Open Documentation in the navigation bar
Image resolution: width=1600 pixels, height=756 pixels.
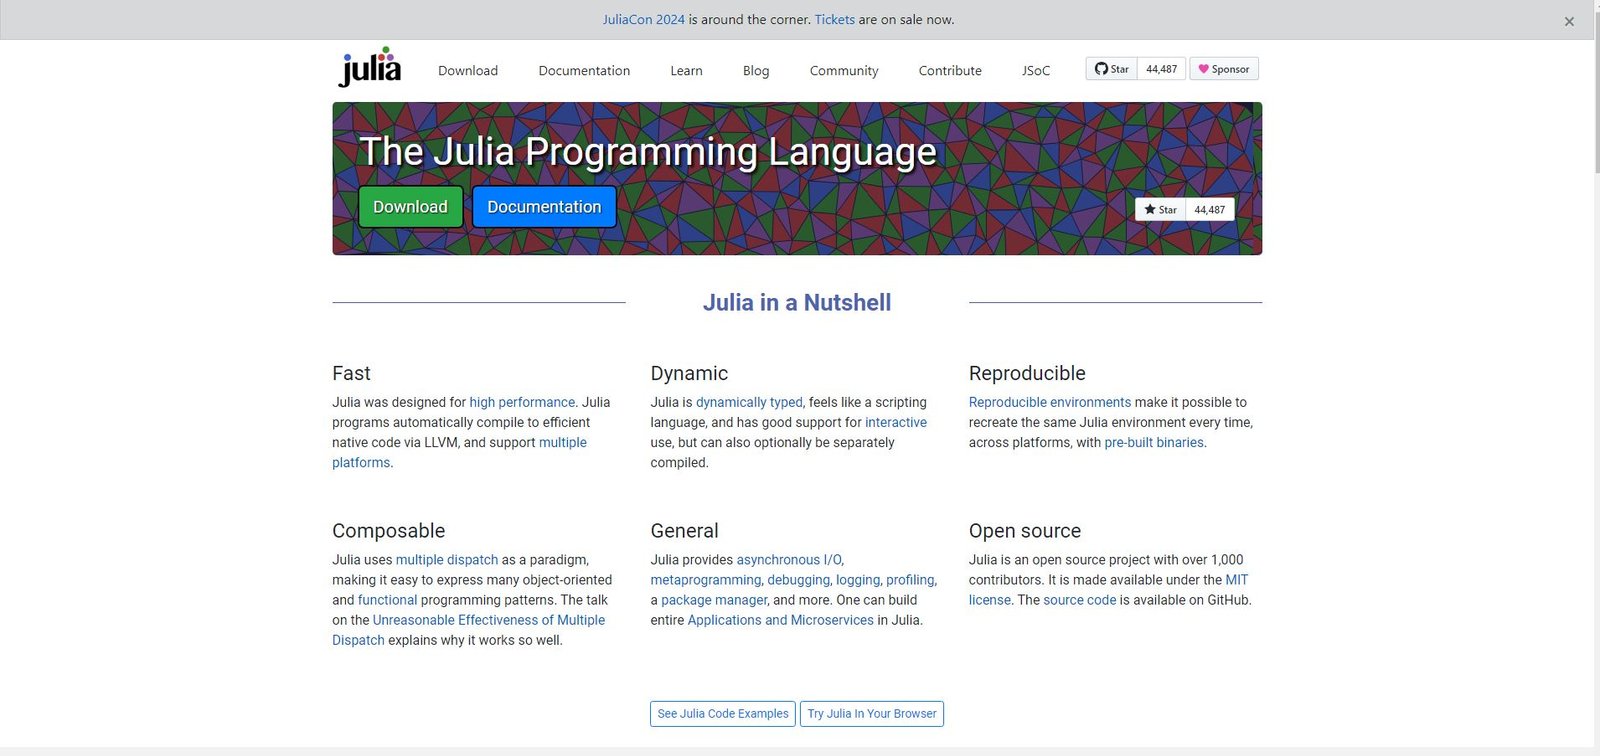(584, 70)
